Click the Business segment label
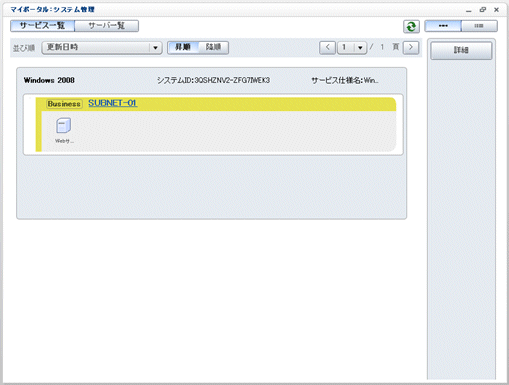Viewport: 509px width, 385px height. (64, 104)
